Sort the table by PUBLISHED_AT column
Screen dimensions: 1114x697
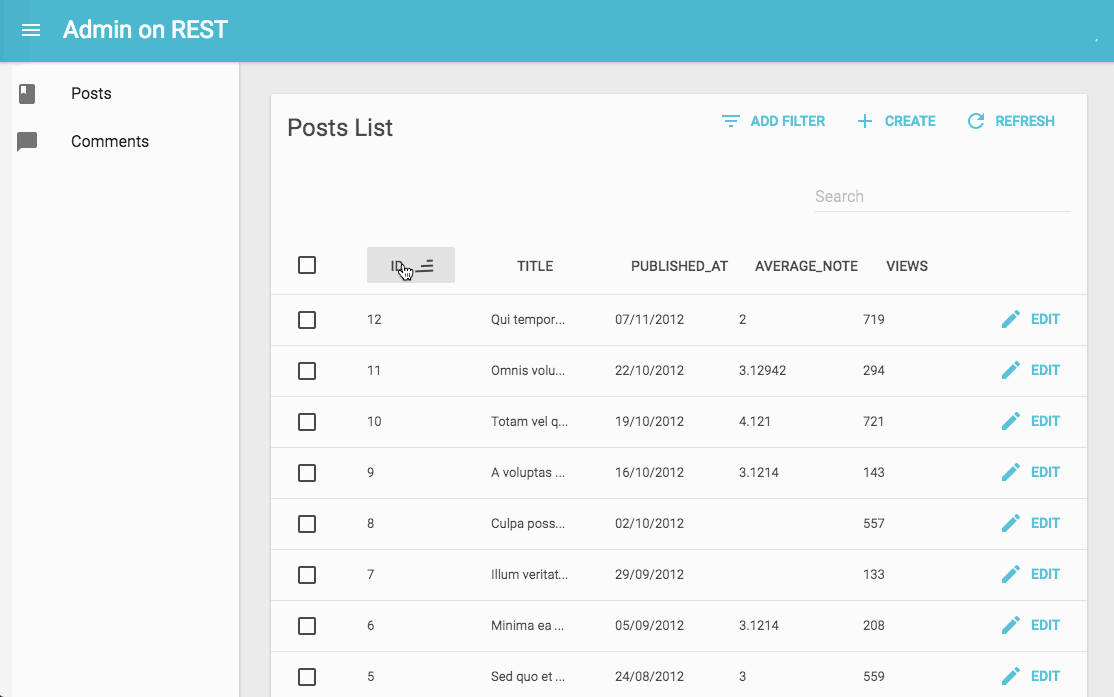click(x=679, y=266)
